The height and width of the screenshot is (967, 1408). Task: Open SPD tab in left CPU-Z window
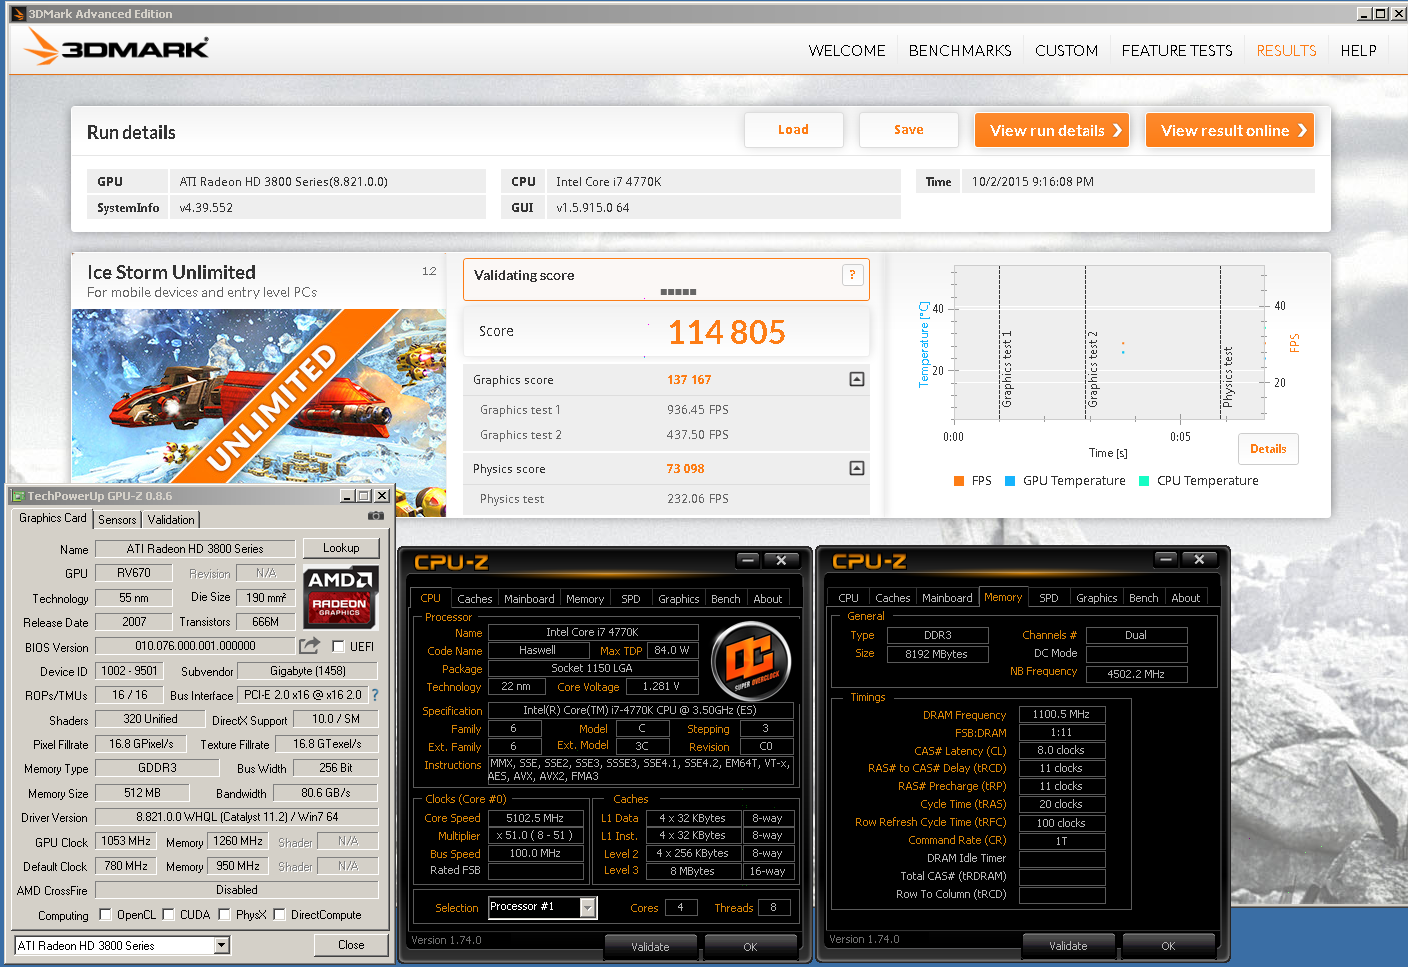coord(630,598)
